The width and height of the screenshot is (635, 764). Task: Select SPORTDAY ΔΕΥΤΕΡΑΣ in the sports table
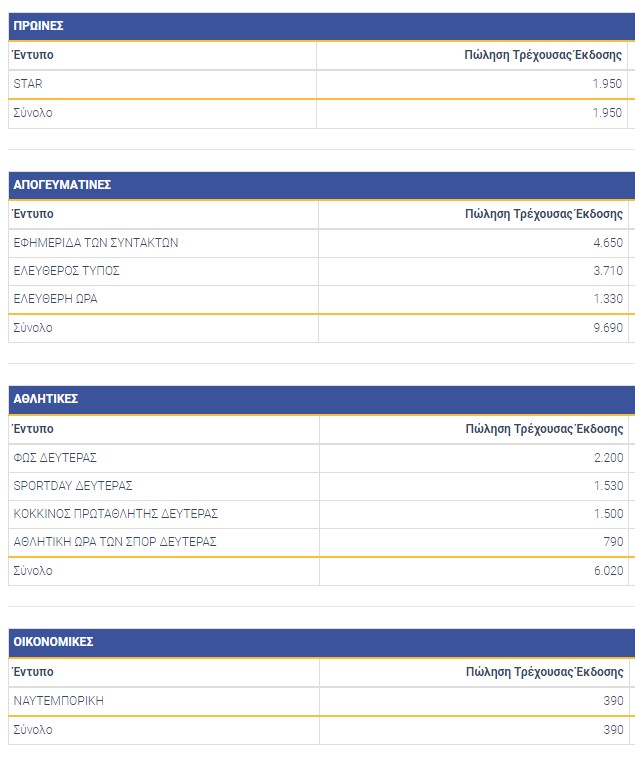tap(73, 486)
